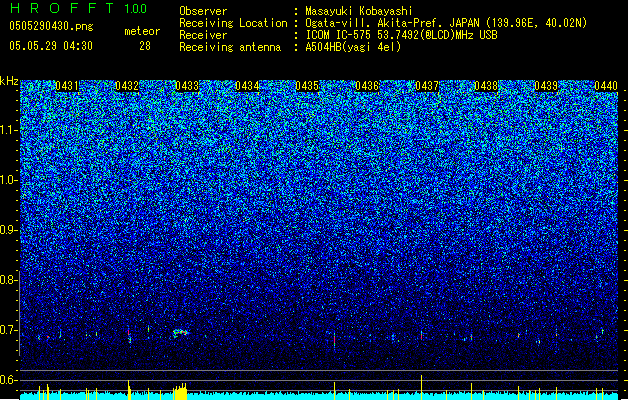Click the meteor count value 28
629x400 pixels.
tap(145, 46)
